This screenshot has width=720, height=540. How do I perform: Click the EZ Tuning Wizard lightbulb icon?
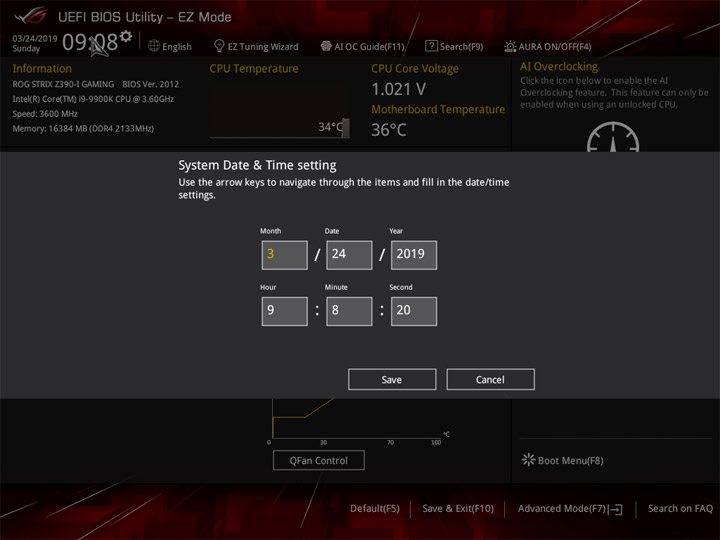(219, 46)
